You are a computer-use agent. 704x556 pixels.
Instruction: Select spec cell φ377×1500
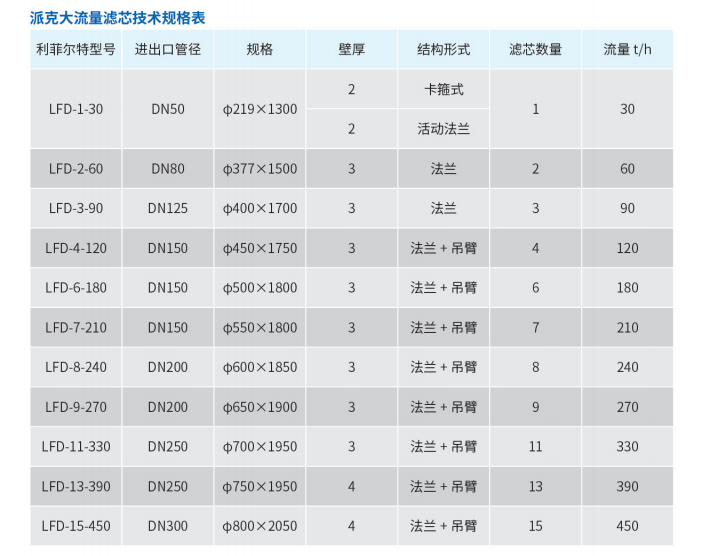(260, 169)
